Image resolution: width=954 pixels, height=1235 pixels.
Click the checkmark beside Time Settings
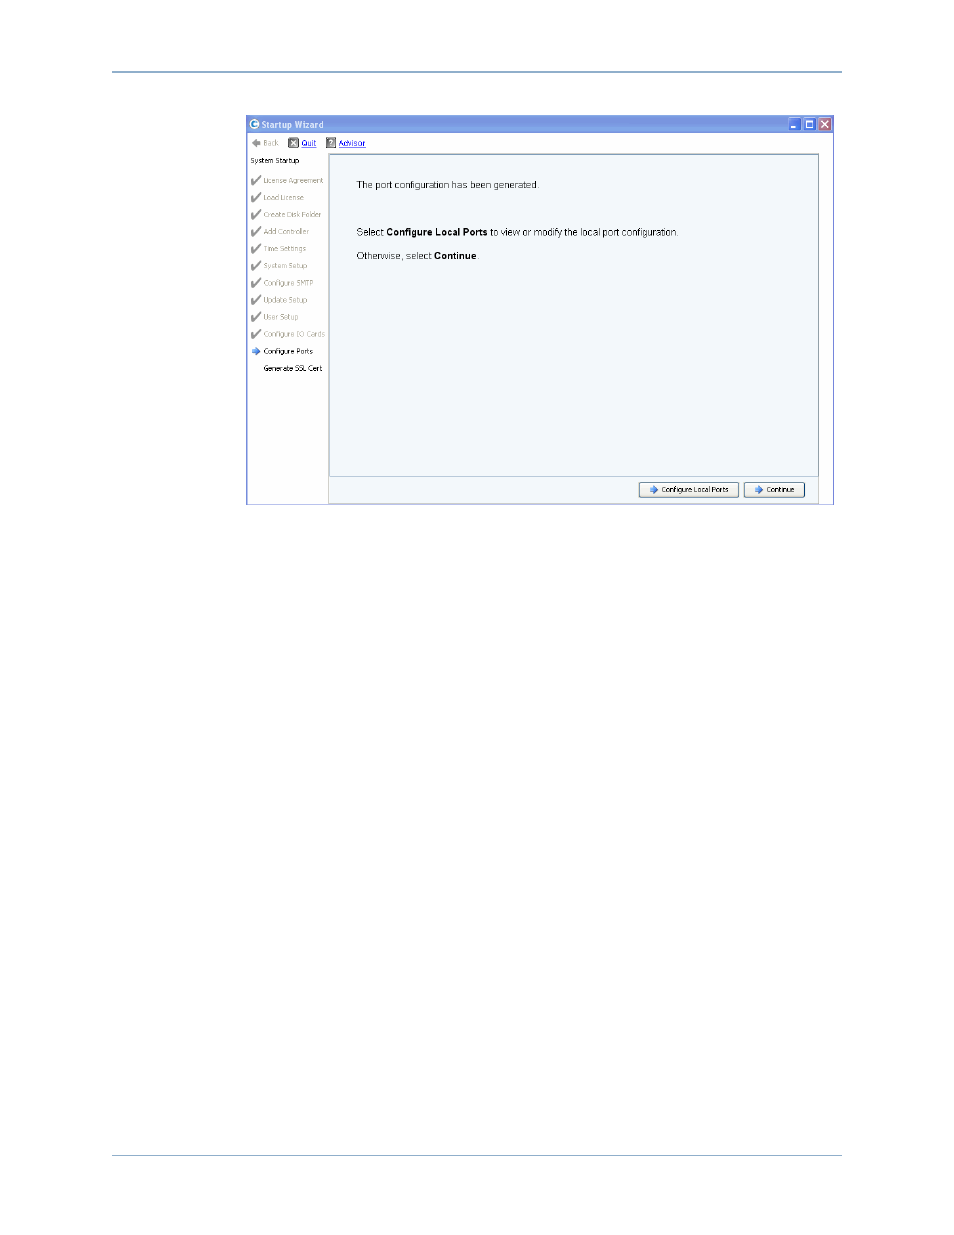click(x=256, y=248)
